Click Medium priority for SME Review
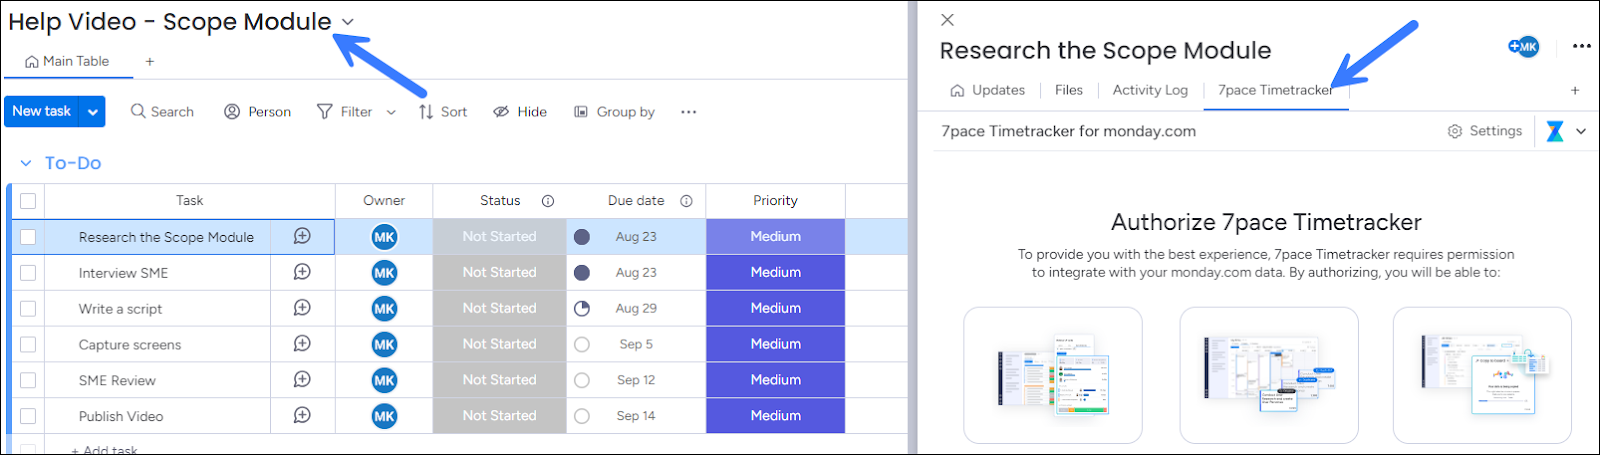The image size is (1600, 455). click(776, 381)
